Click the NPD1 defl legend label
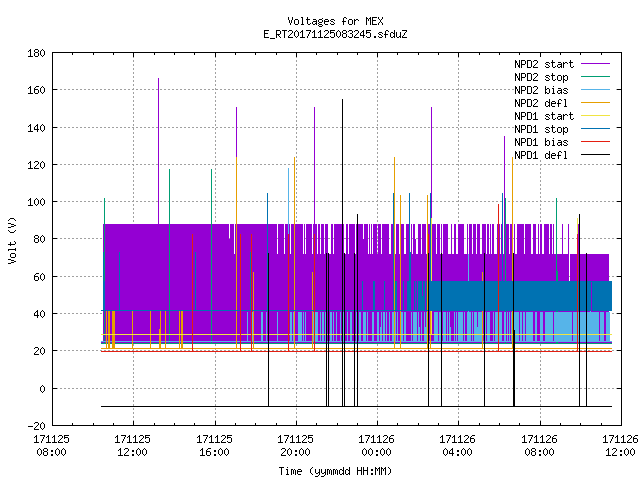Screen dimensions: 640x480 pos(541,155)
